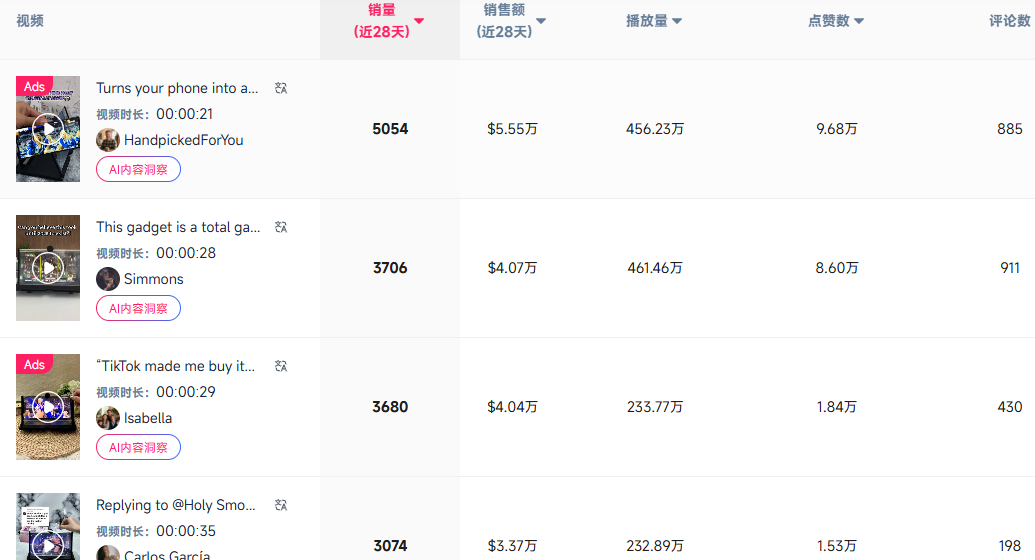Click translate icon beside 'TikTok made me buy it' title
This screenshot has width=1035, height=560.
pos(281,366)
